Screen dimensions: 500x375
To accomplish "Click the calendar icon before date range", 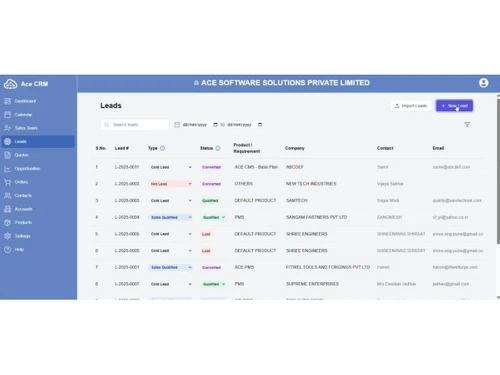I will (x=177, y=125).
